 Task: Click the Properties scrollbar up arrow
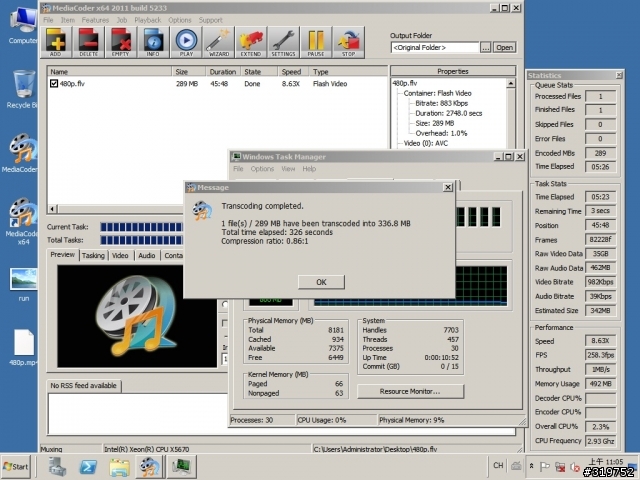(511, 83)
